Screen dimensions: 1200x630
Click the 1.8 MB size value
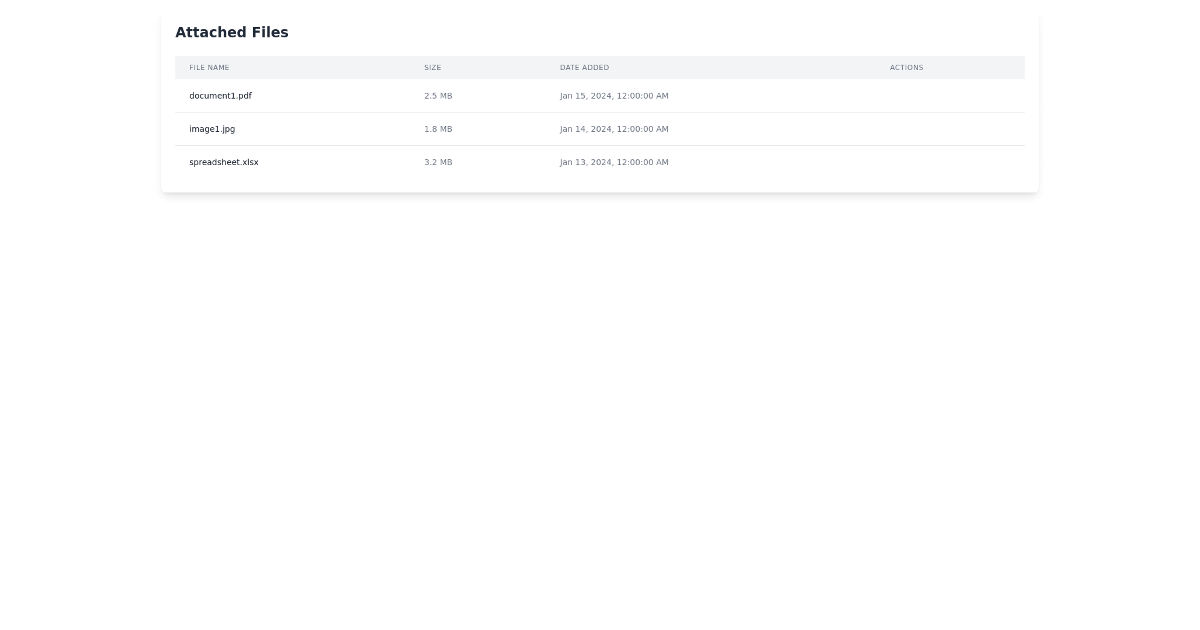[438, 129]
